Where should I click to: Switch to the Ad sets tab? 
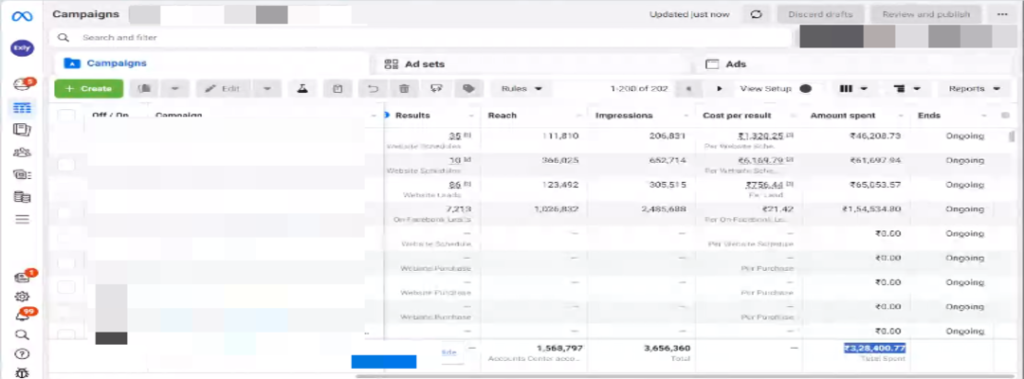[531, 64]
